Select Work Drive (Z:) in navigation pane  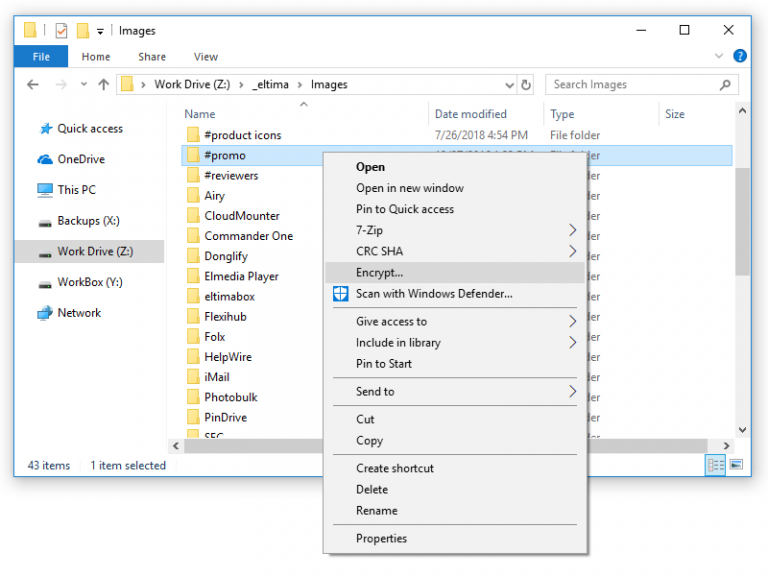pos(90,251)
